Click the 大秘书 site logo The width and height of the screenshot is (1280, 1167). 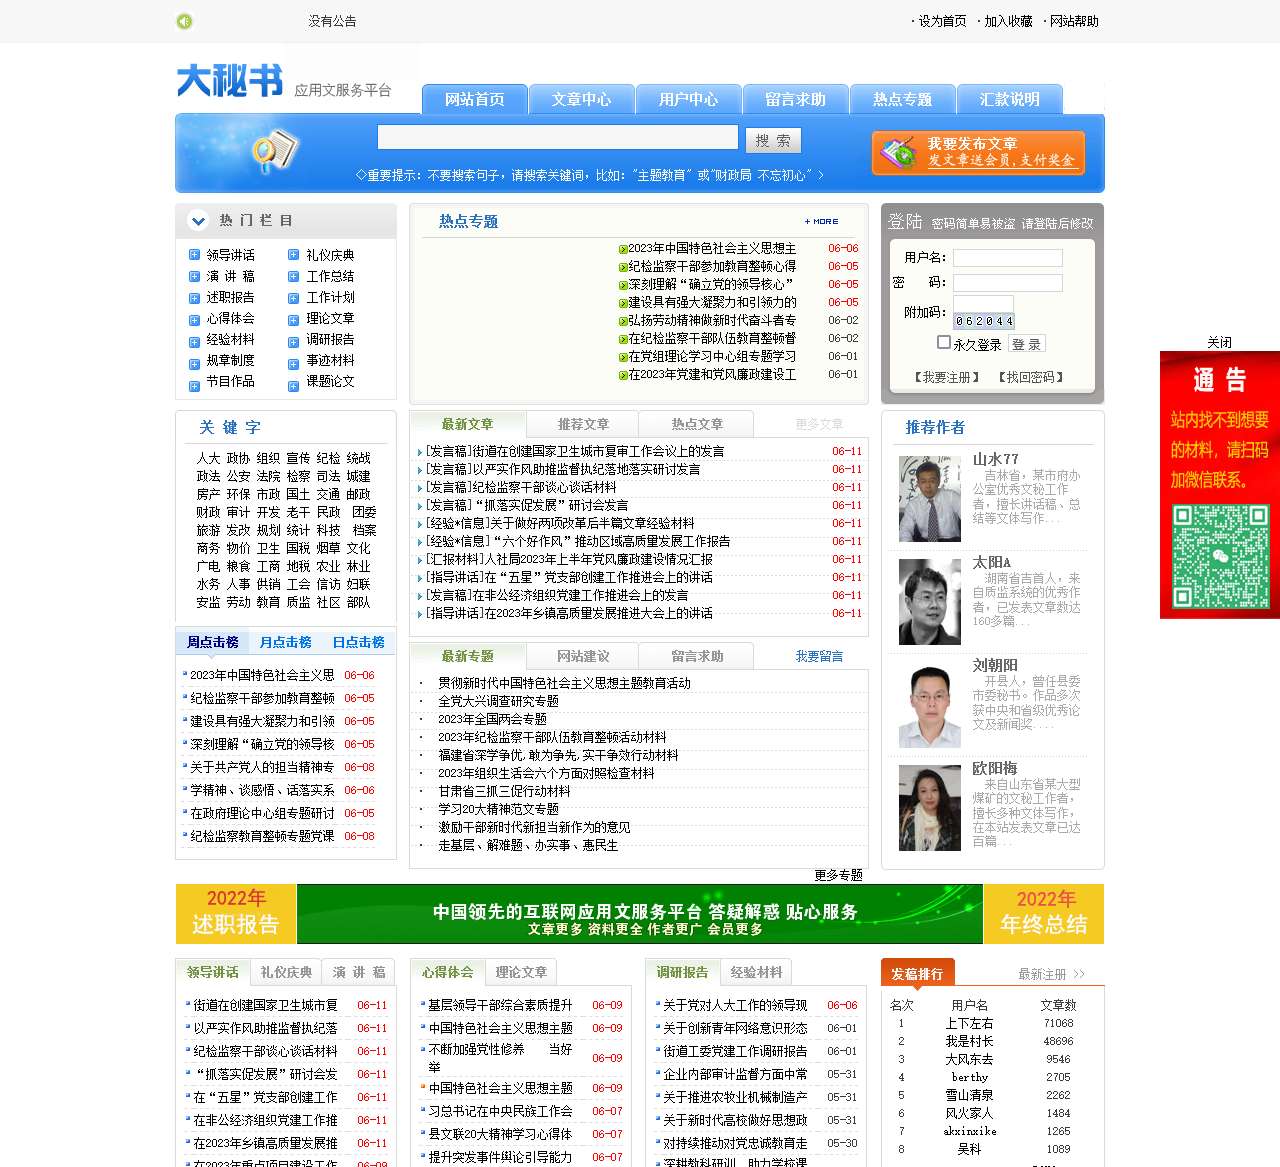point(230,81)
